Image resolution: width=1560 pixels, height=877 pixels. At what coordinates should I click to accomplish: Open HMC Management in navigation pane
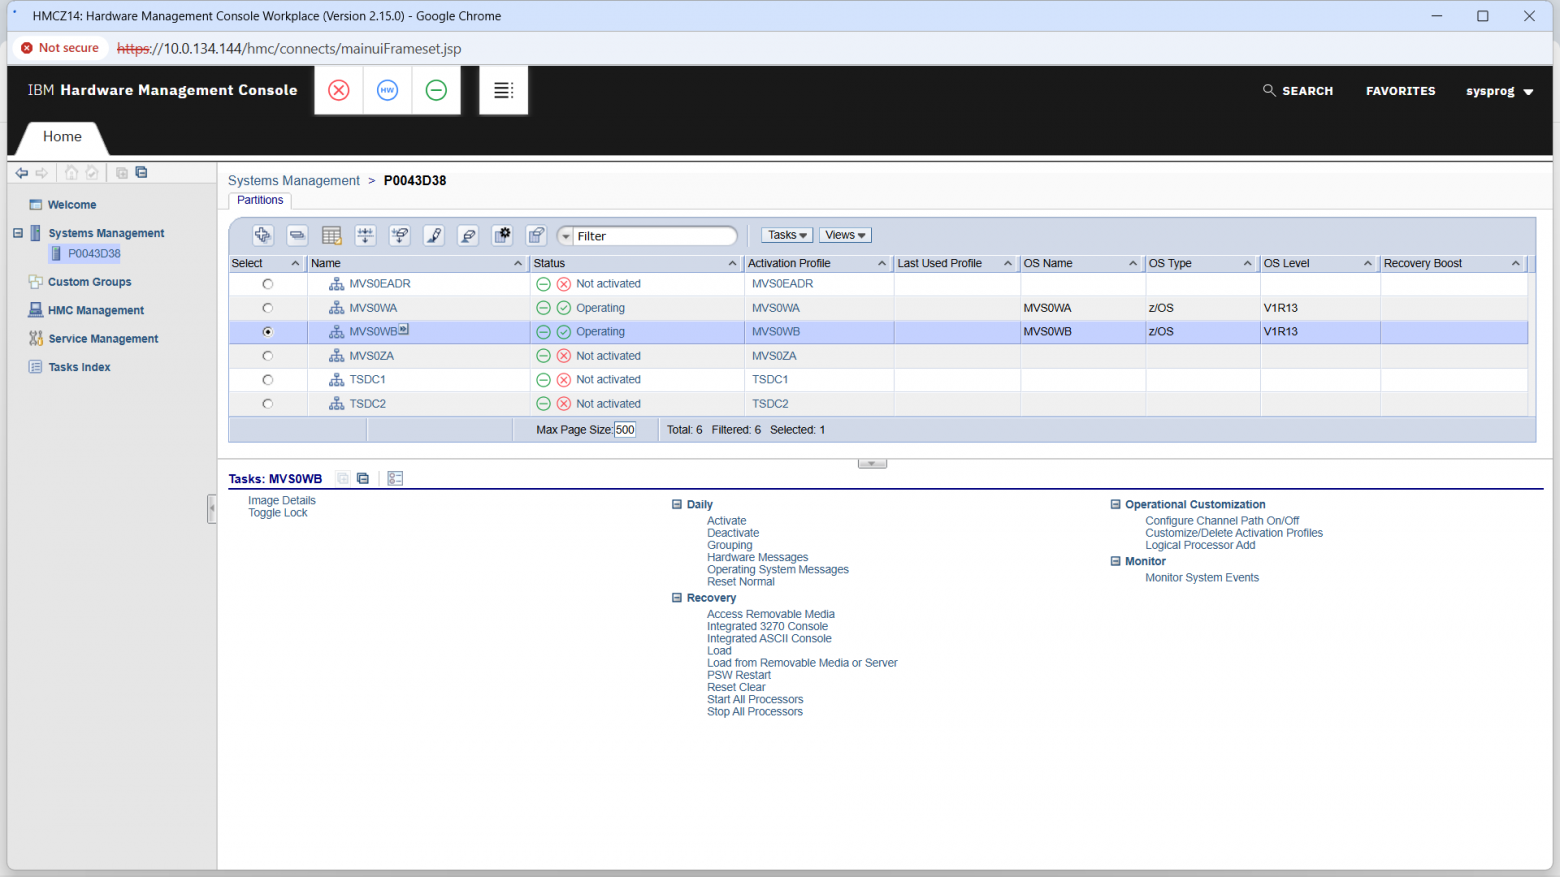click(96, 310)
